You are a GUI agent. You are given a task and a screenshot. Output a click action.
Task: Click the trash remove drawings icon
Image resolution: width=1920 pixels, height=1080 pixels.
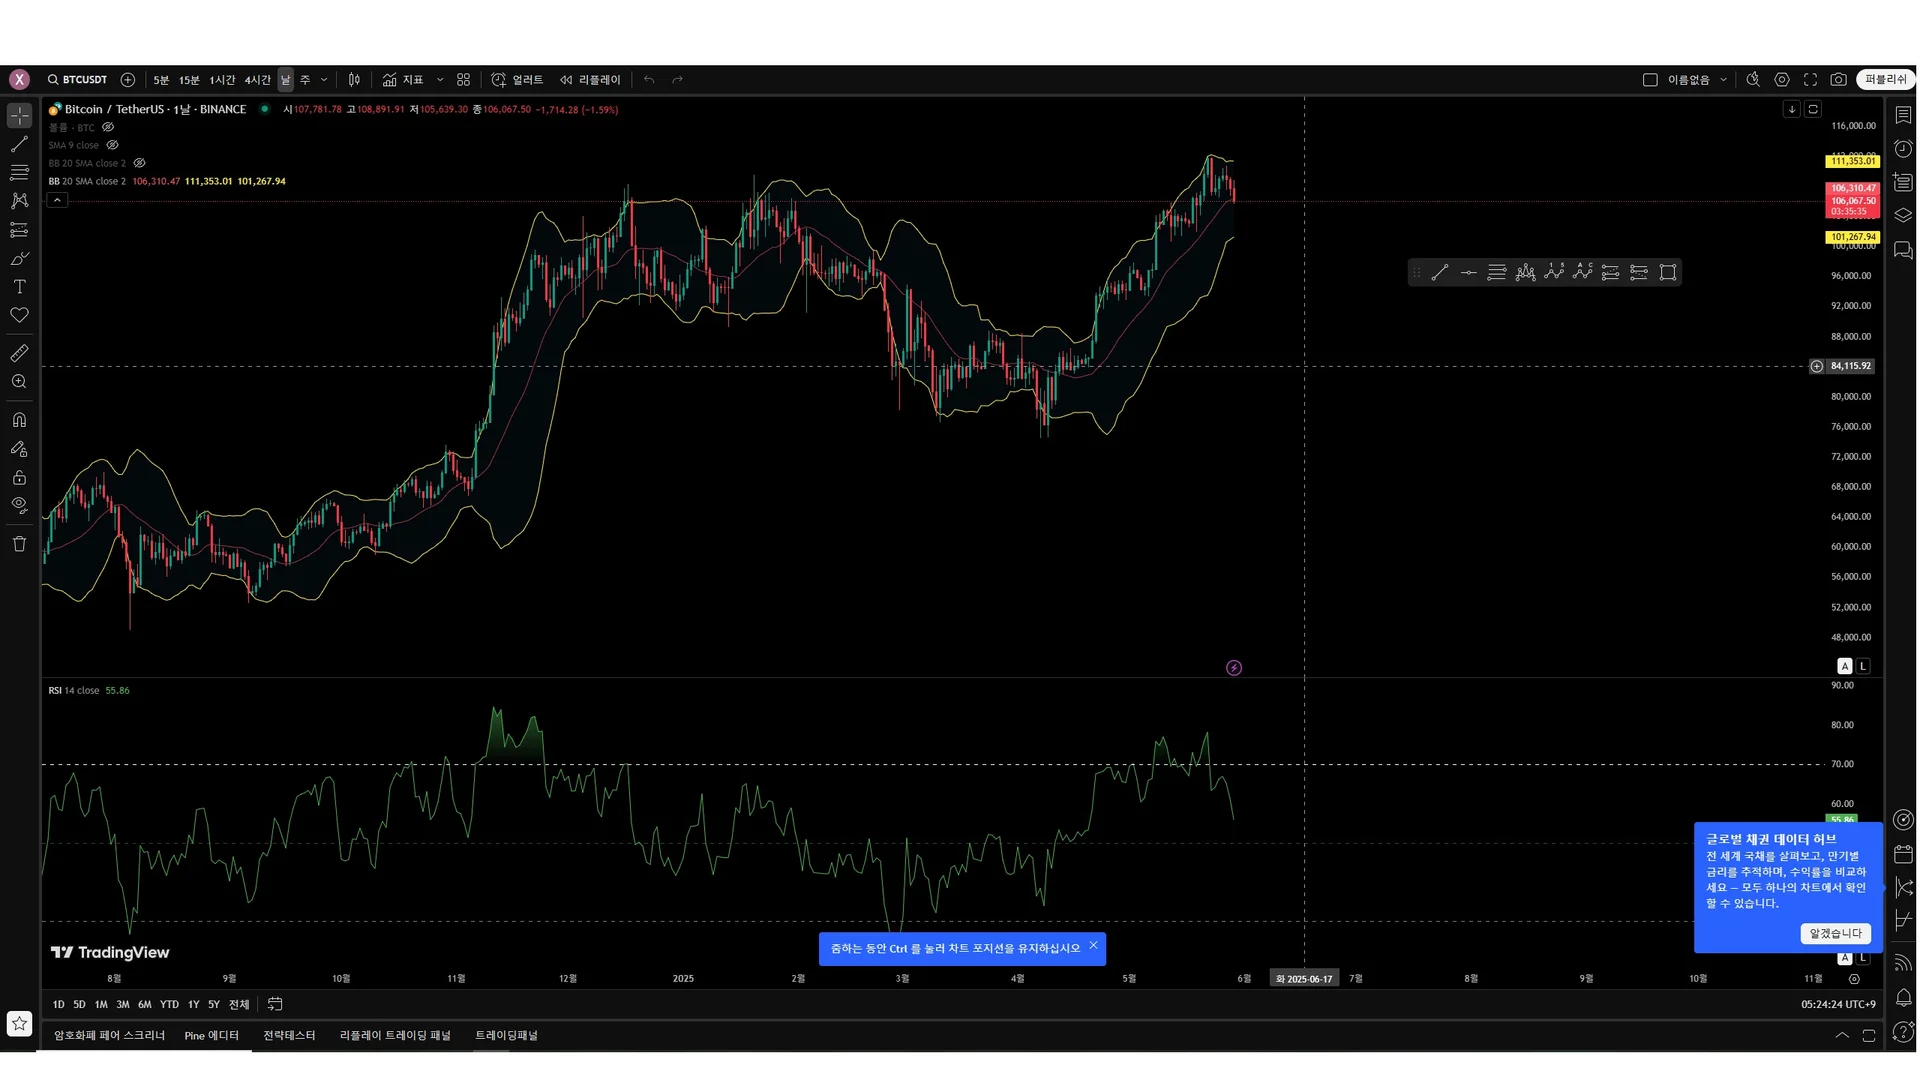(19, 544)
